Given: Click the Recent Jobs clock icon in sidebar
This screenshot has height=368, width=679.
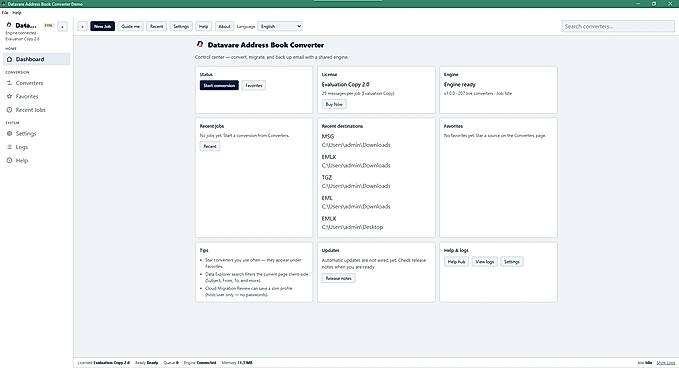Looking at the screenshot, I should point(10,110).
